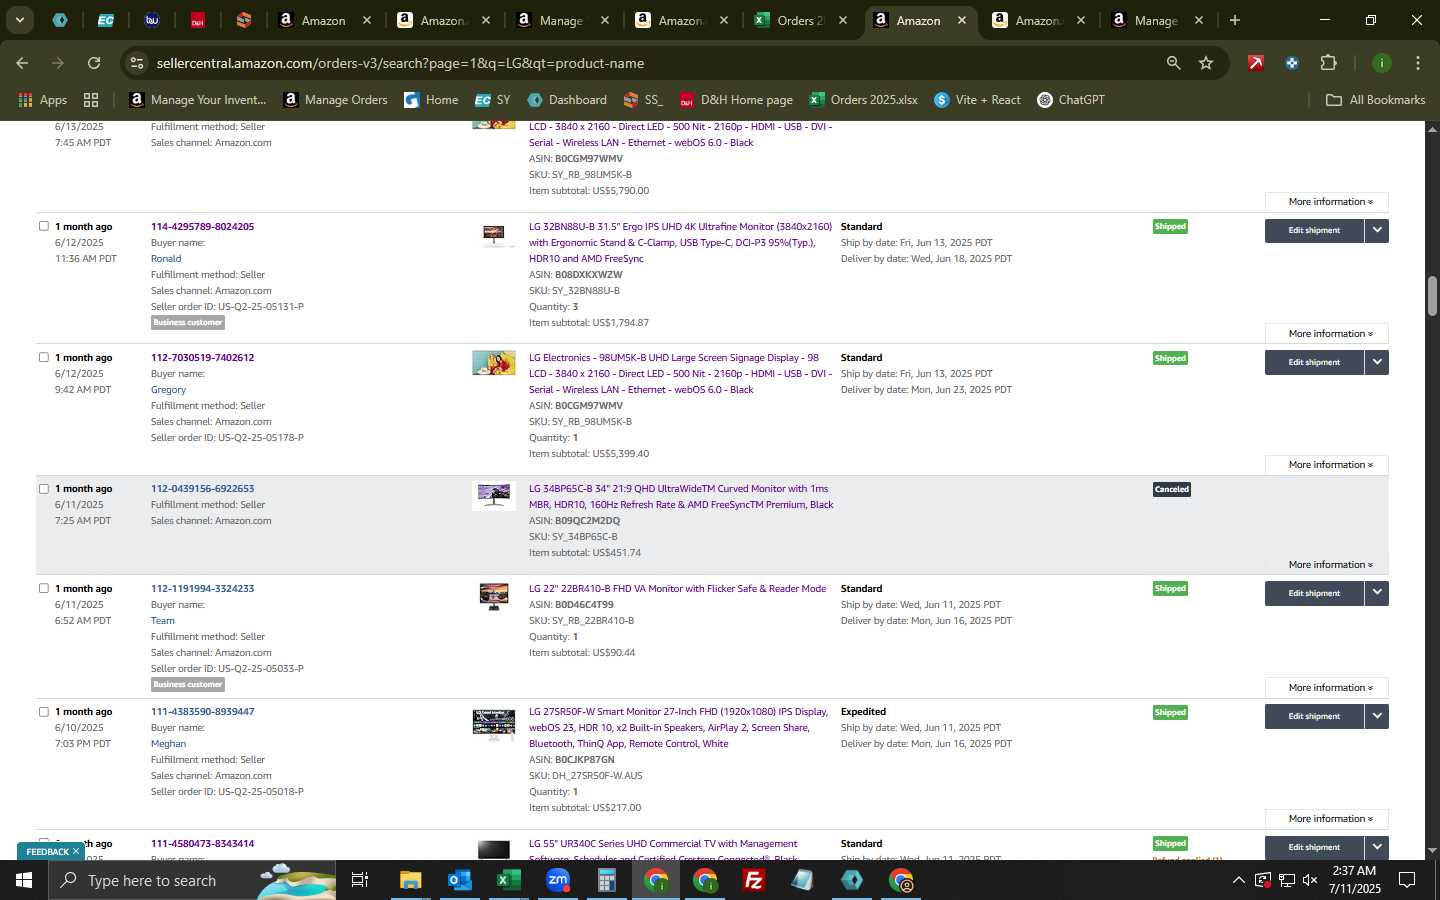Open buyer name Ronald link
1440x900 pixels.
[166, 258]
